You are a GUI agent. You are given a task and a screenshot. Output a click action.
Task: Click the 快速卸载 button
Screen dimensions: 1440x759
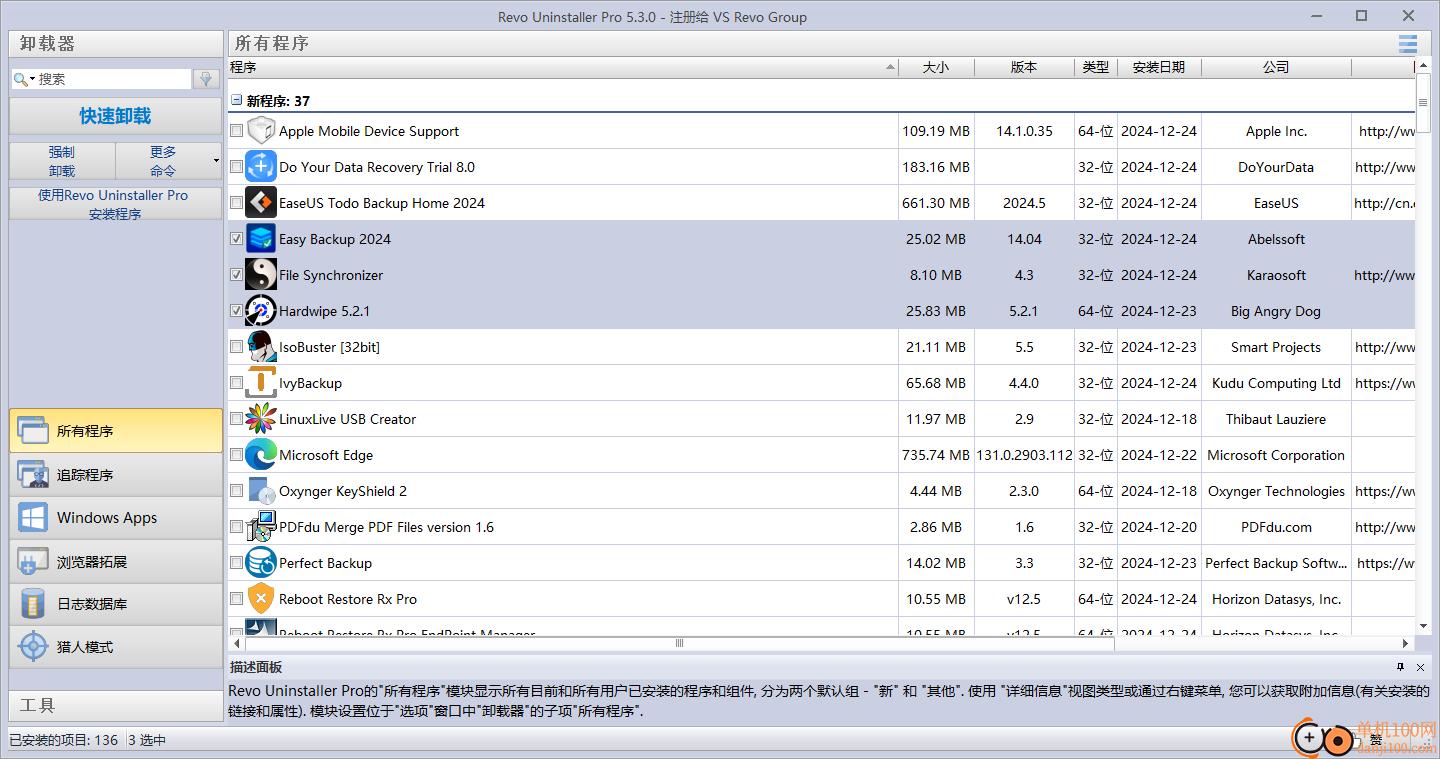click(116, 116)
